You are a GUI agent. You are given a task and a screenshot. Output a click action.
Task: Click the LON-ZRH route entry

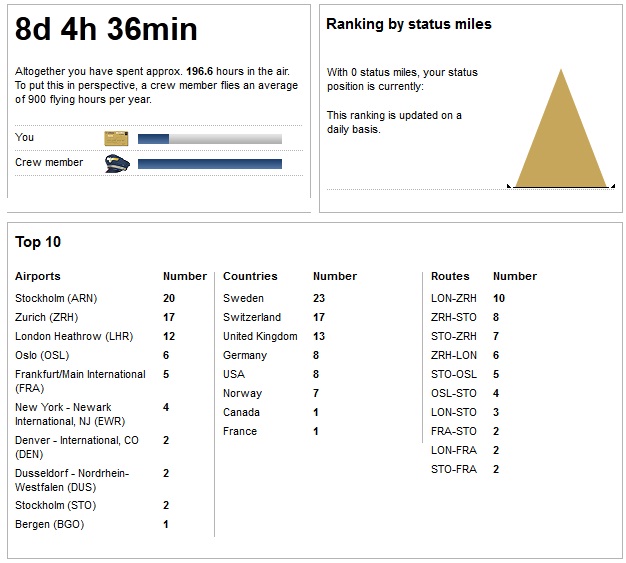tap(453, 298)
